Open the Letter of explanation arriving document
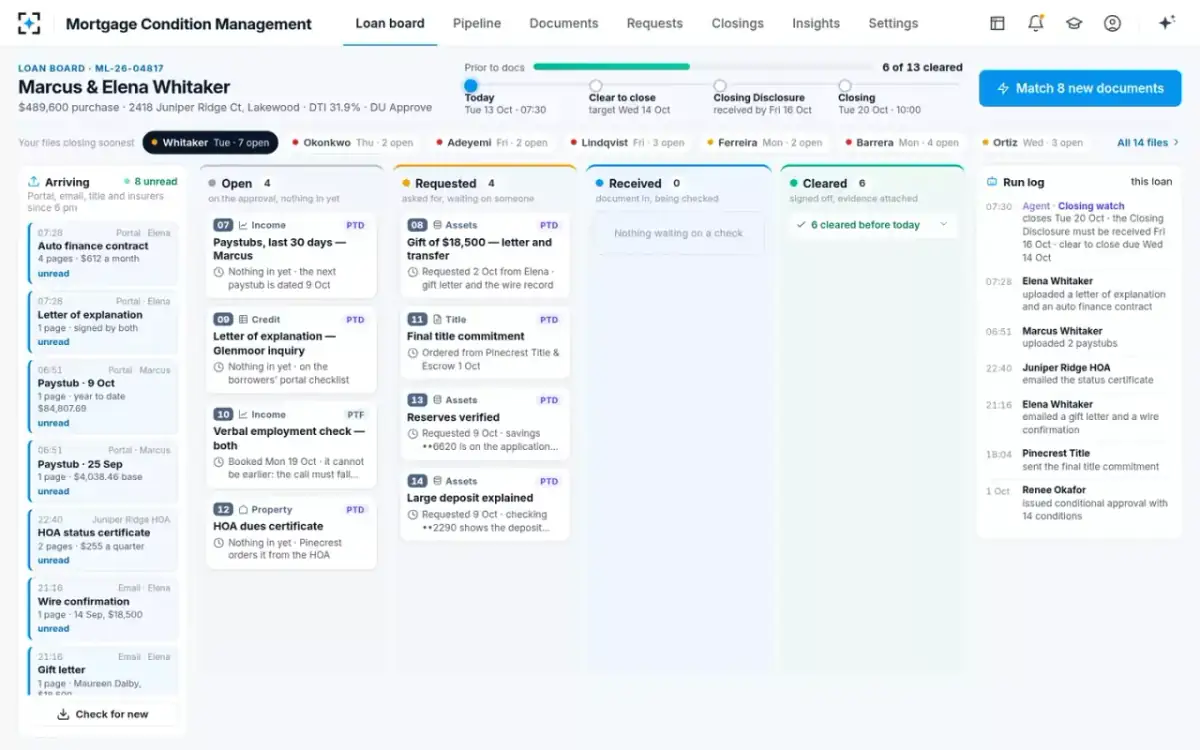The width and height of the screenshot is (1200, 750). 103,322
